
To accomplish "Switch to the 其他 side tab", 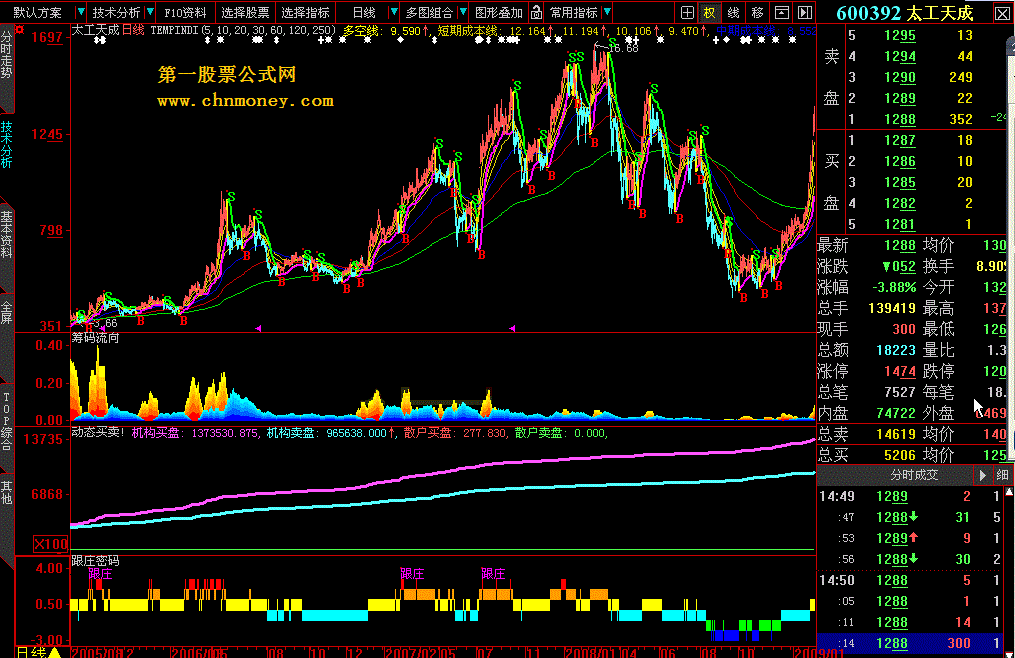I will pyautogui.click(x=6, y=494).
